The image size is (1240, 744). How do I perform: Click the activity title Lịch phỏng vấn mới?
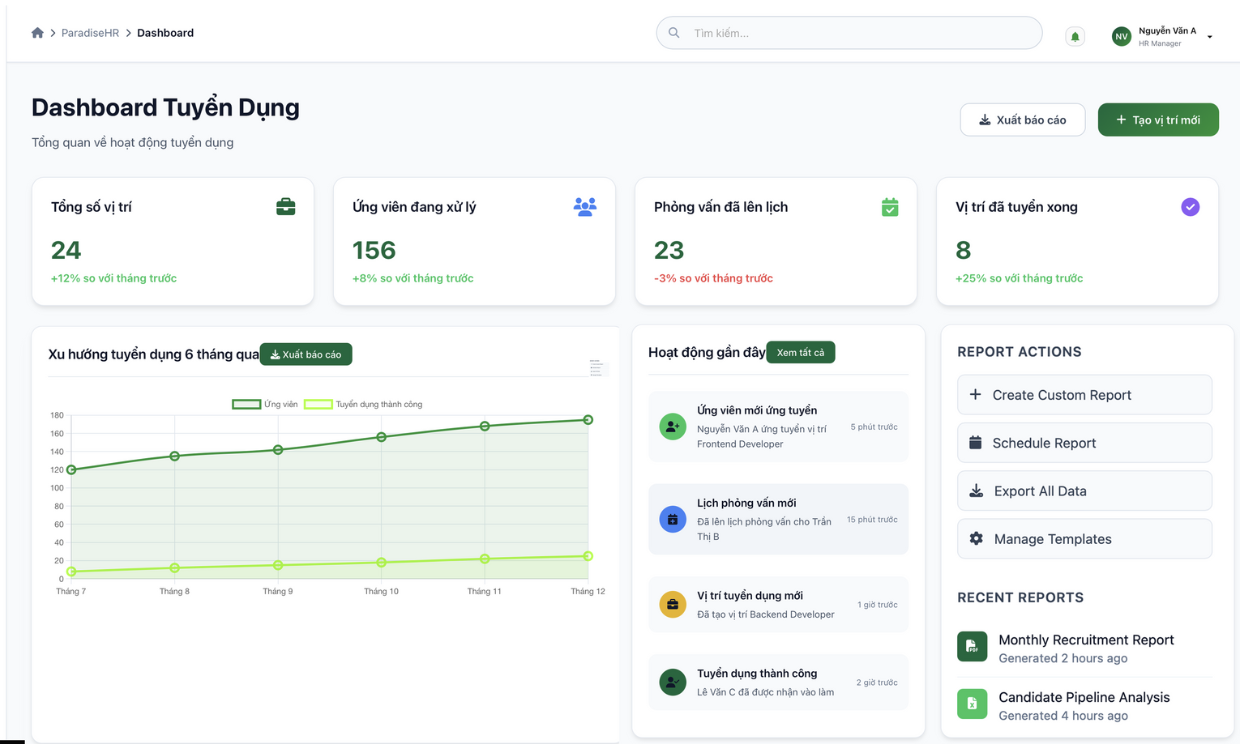click(747, 503)
